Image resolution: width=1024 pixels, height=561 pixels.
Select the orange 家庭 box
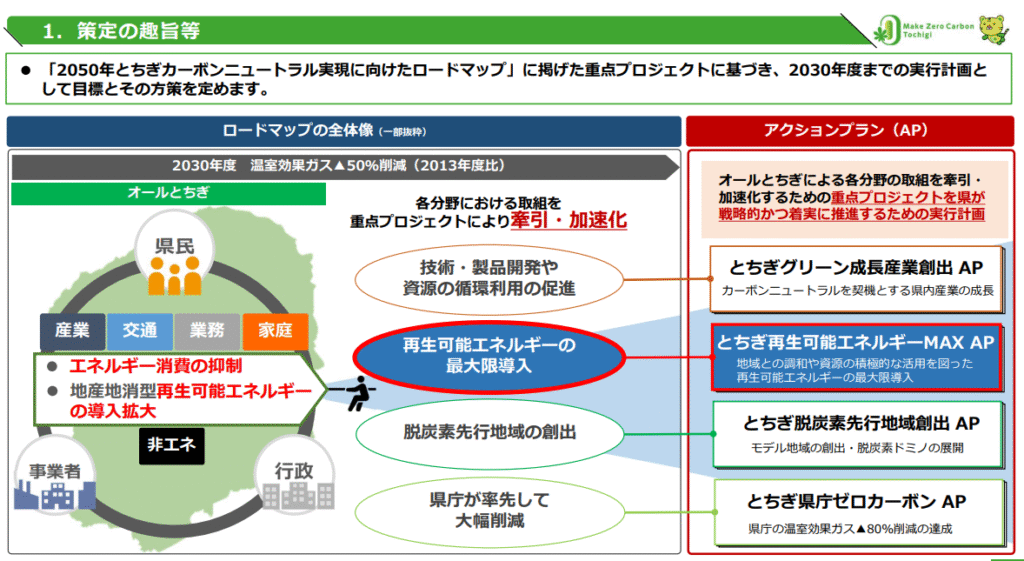point(275,330)
